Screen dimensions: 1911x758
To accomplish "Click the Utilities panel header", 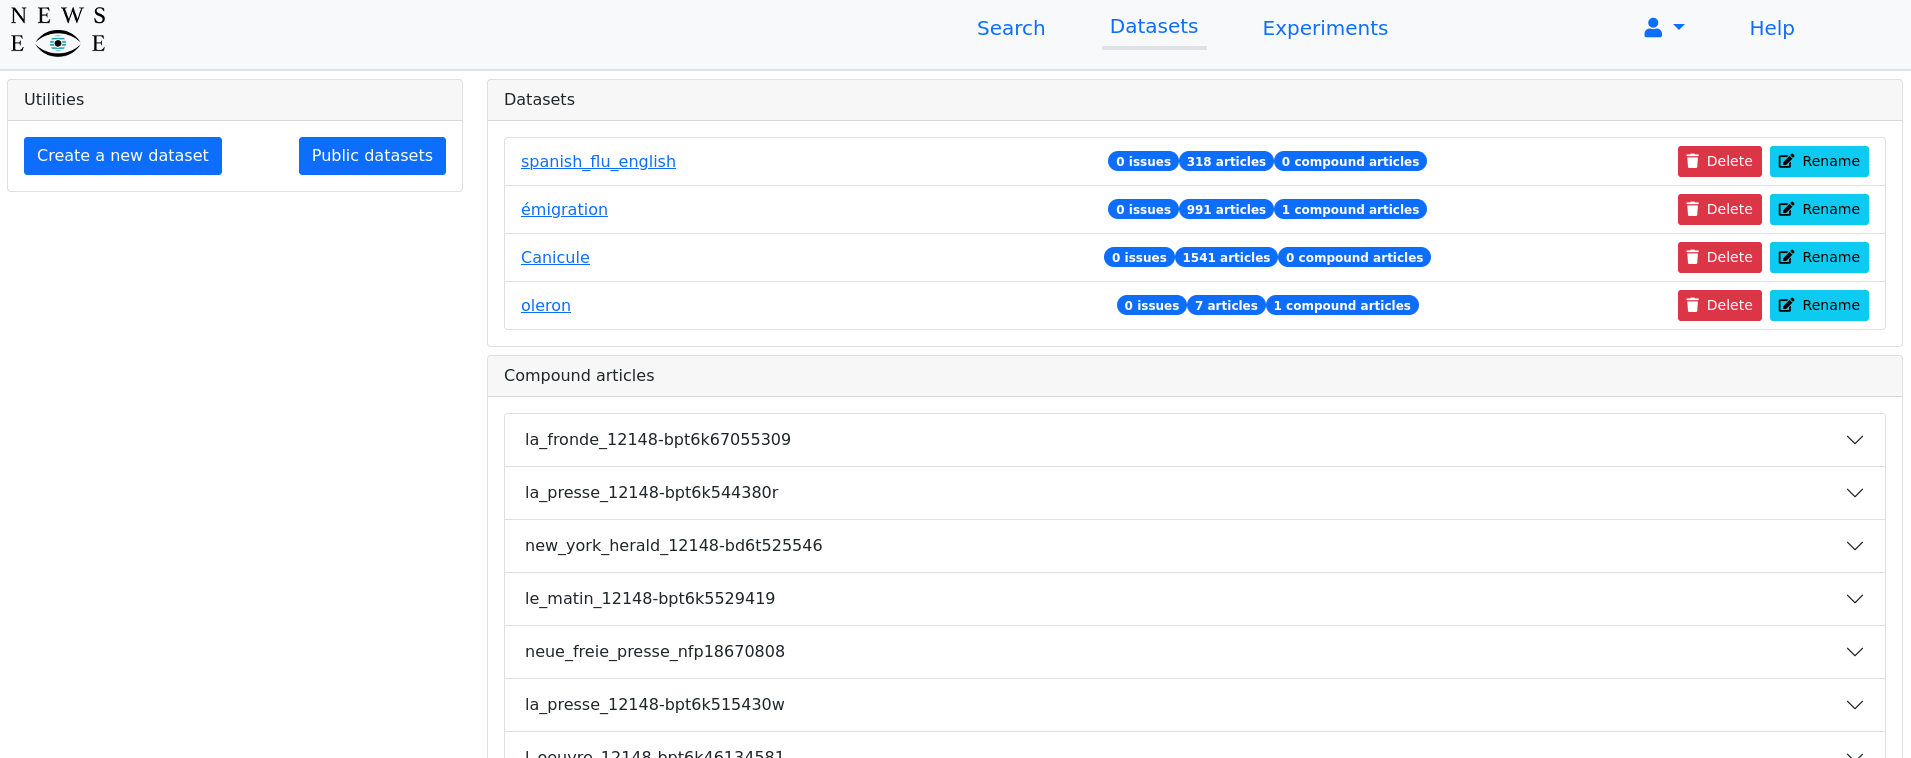I will 235,100.
